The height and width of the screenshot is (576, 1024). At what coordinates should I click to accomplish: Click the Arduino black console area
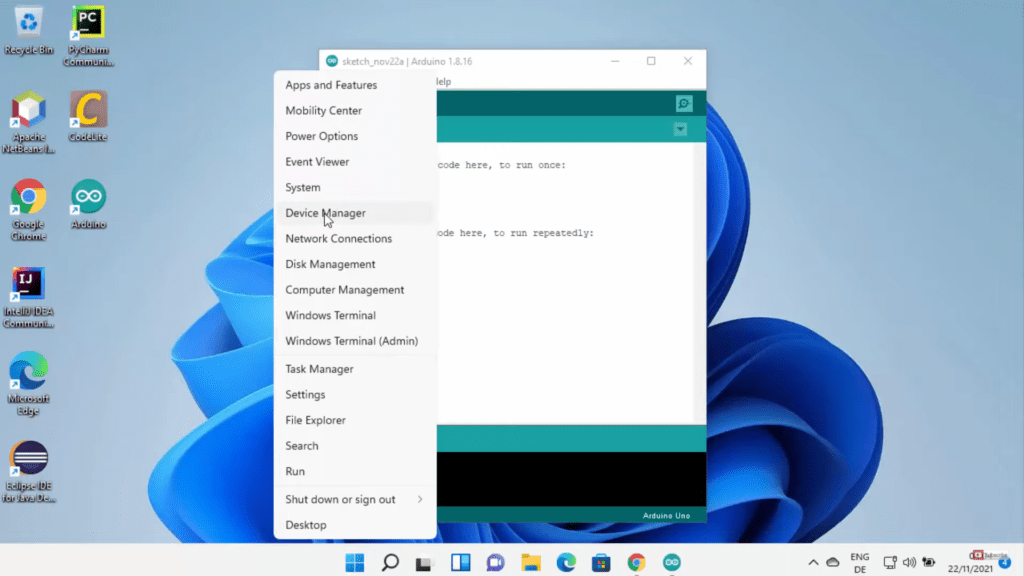pyautogui.click(x=571, y=479)
